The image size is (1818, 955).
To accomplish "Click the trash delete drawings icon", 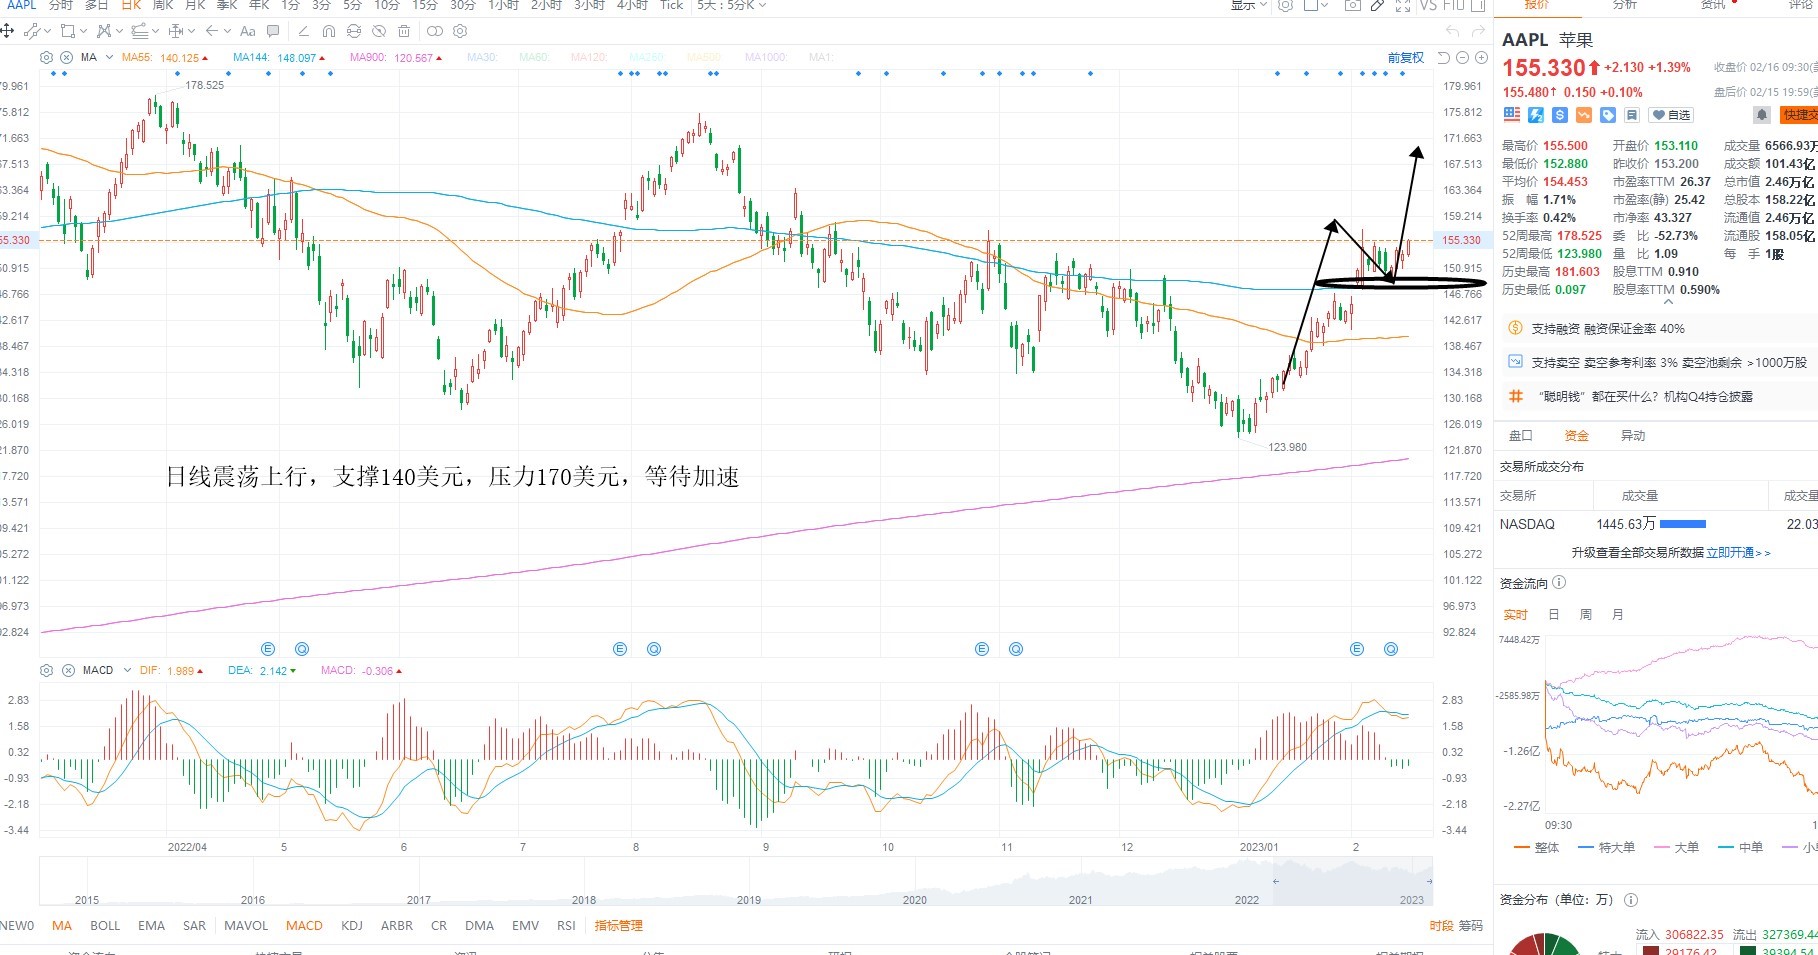I will 404,31.
